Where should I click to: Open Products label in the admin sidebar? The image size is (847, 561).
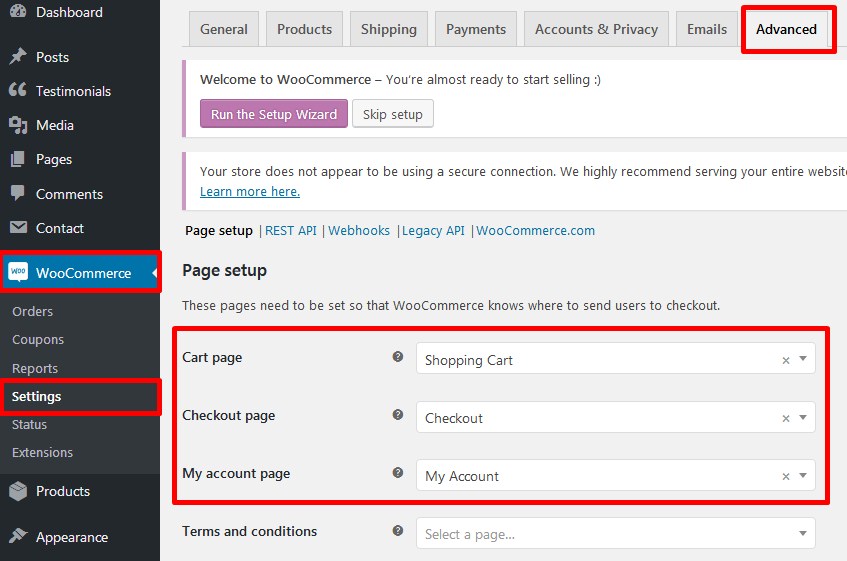[x=63, y=491]
